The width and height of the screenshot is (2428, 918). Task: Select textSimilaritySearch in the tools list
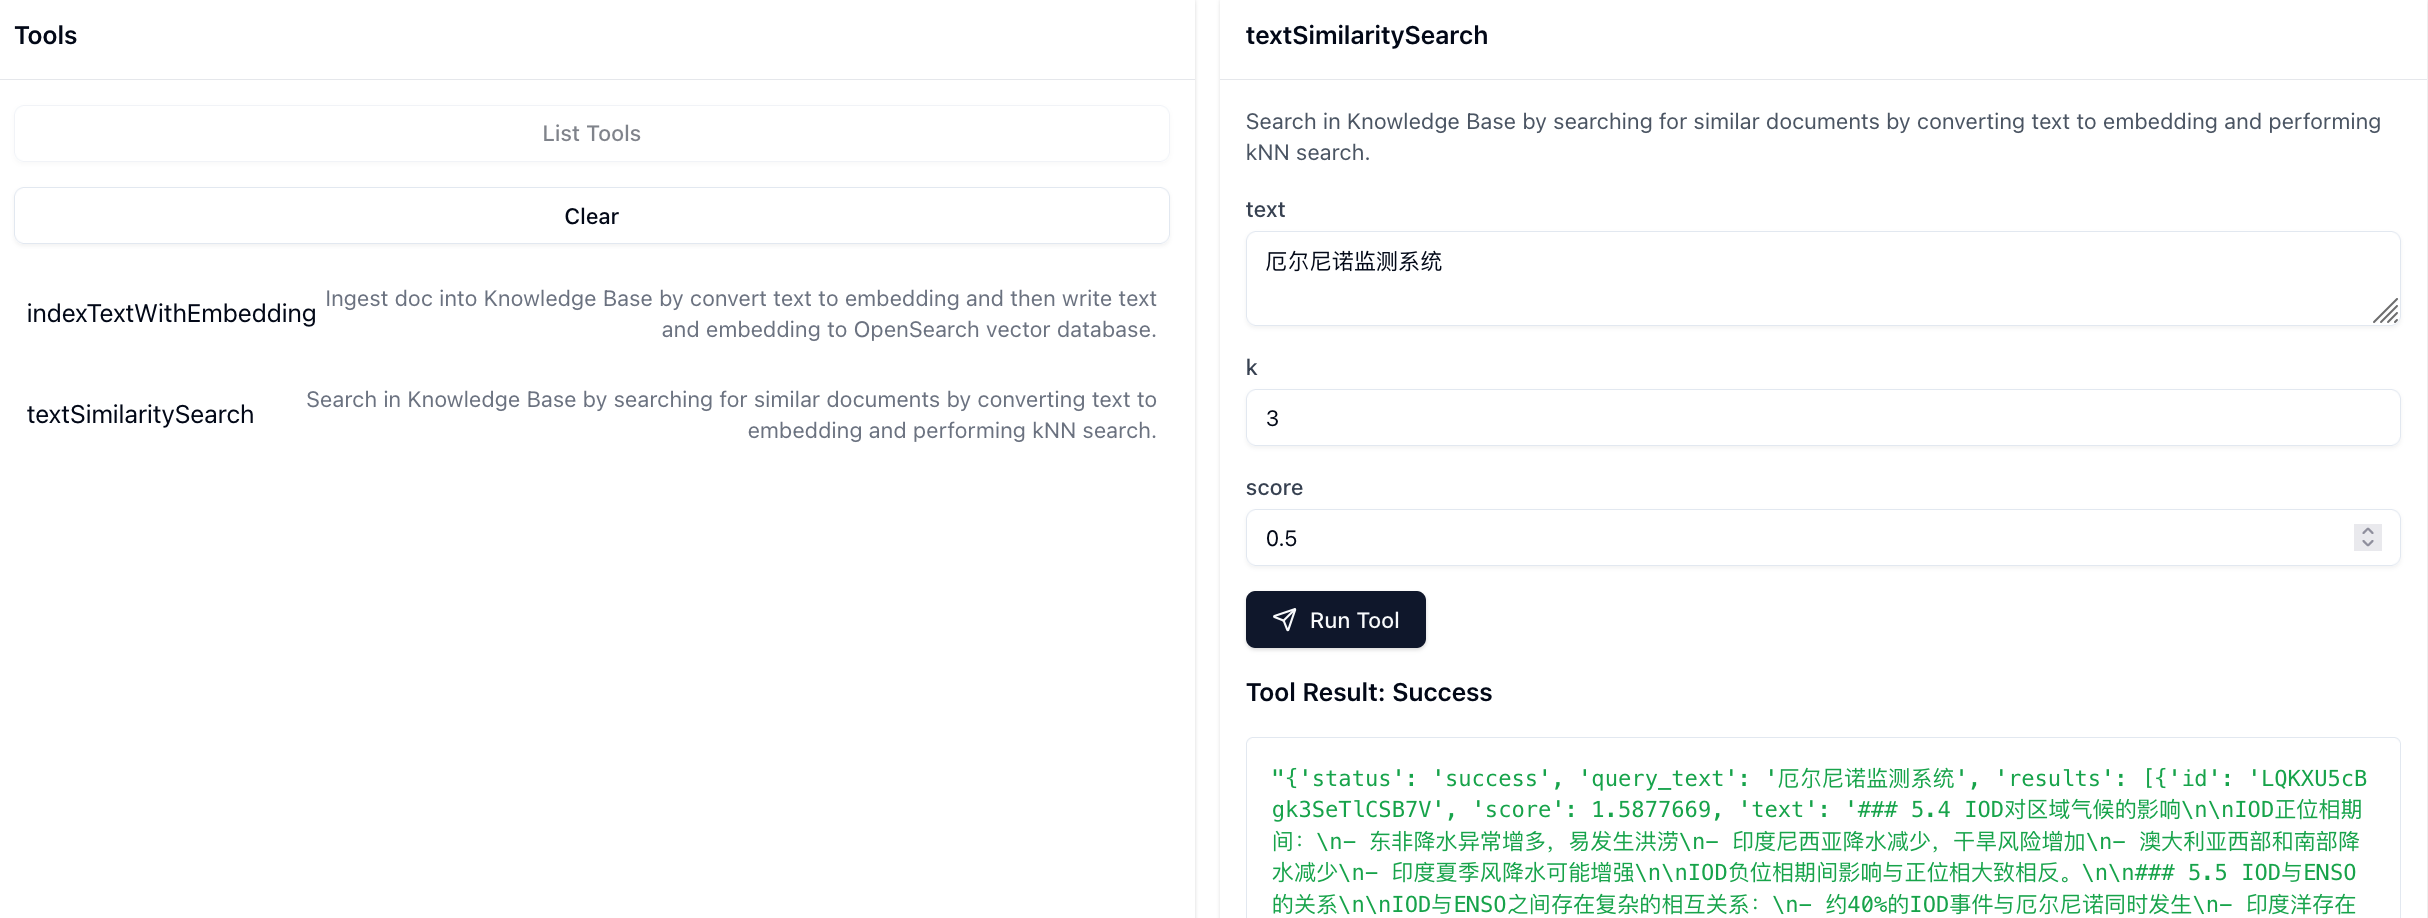tap(140, 415)
